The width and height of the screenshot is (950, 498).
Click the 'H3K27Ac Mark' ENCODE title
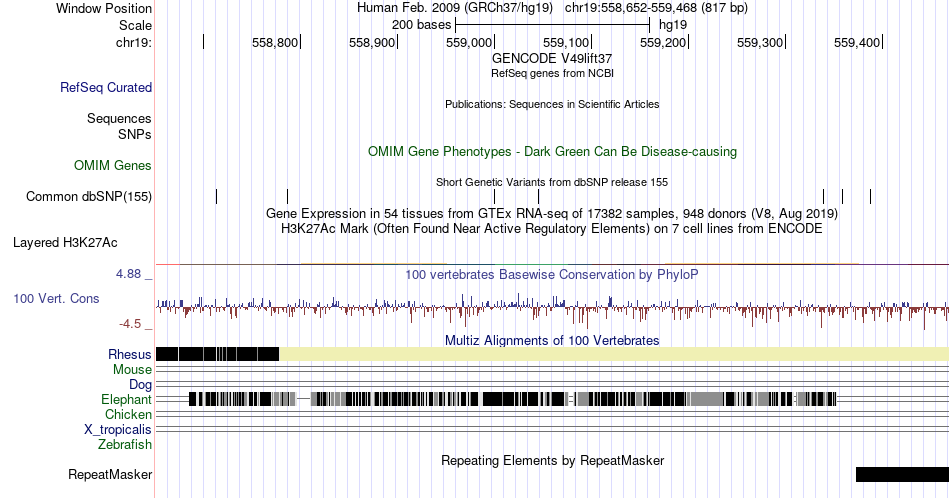click(x=552, y=228)
